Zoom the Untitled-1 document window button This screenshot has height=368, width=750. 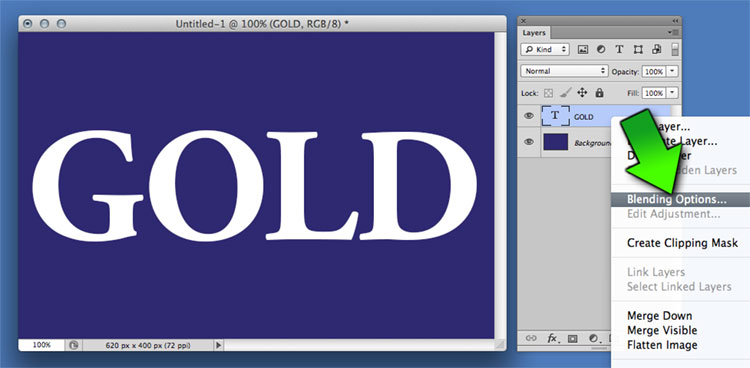click(x=61, y=23)
